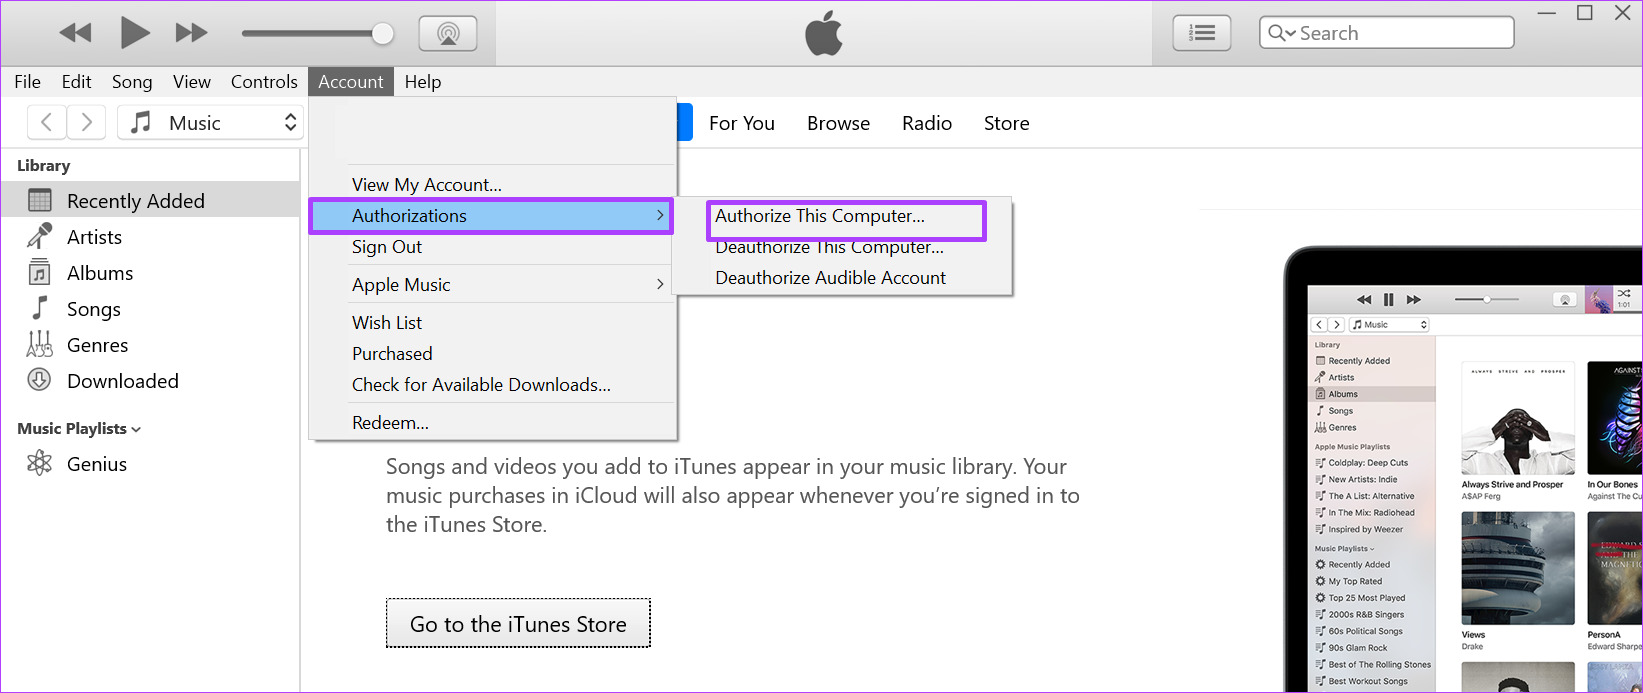1643x693 pixels.
Task: Choose Authorize This Computer
Action: pos(820,216)
